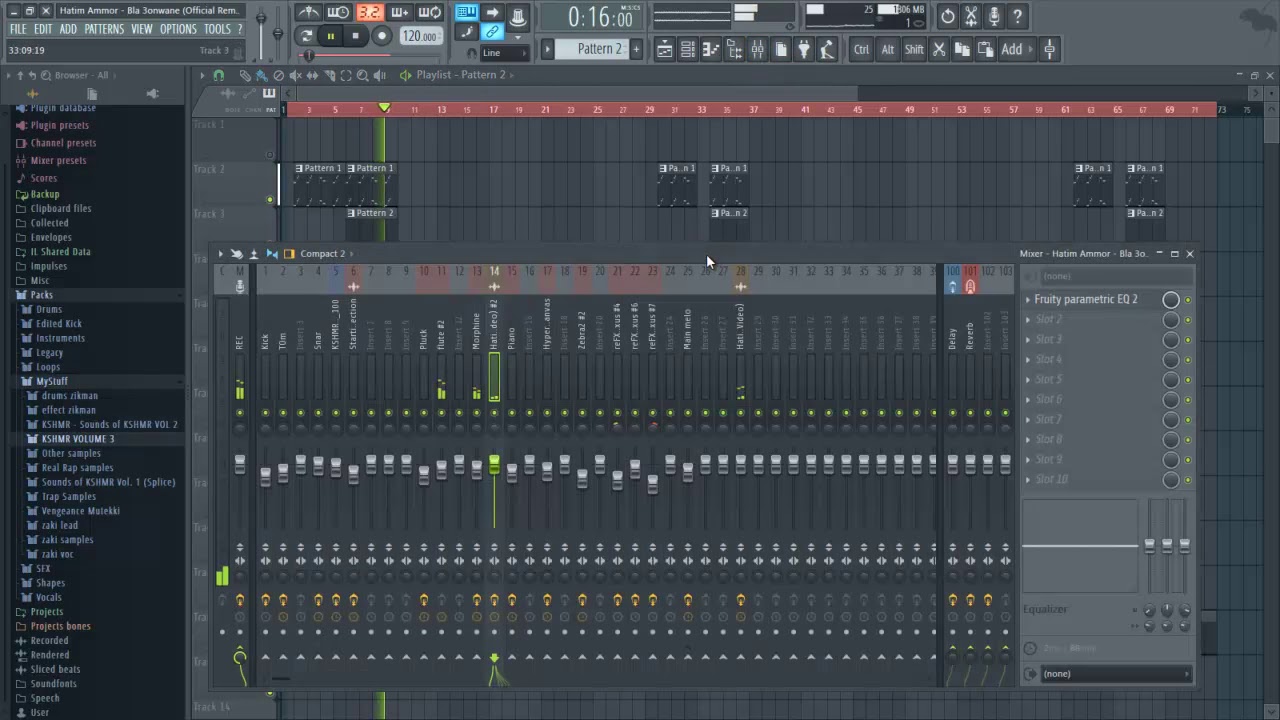Toggle pattern/song mode button
The image size is (1280, 720).
click(x=306, y=36)
